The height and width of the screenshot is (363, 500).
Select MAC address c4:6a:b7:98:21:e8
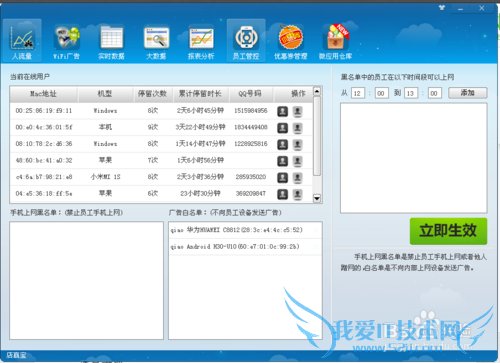[44, 177]
